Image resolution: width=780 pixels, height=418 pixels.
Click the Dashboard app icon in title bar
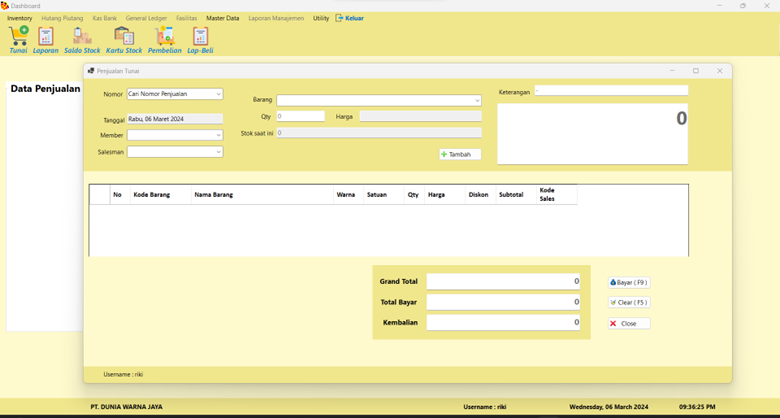(x=4, y=5)
